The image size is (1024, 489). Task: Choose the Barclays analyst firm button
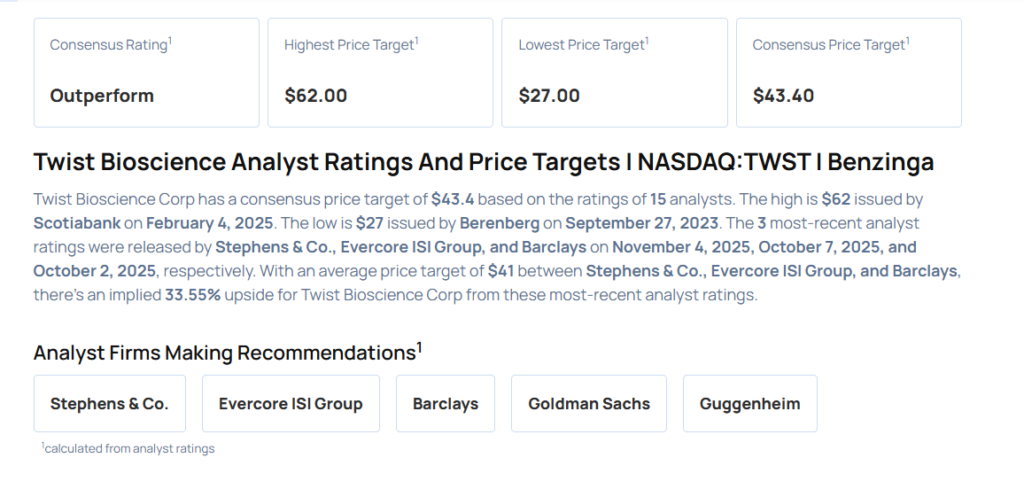pos(445,404)
